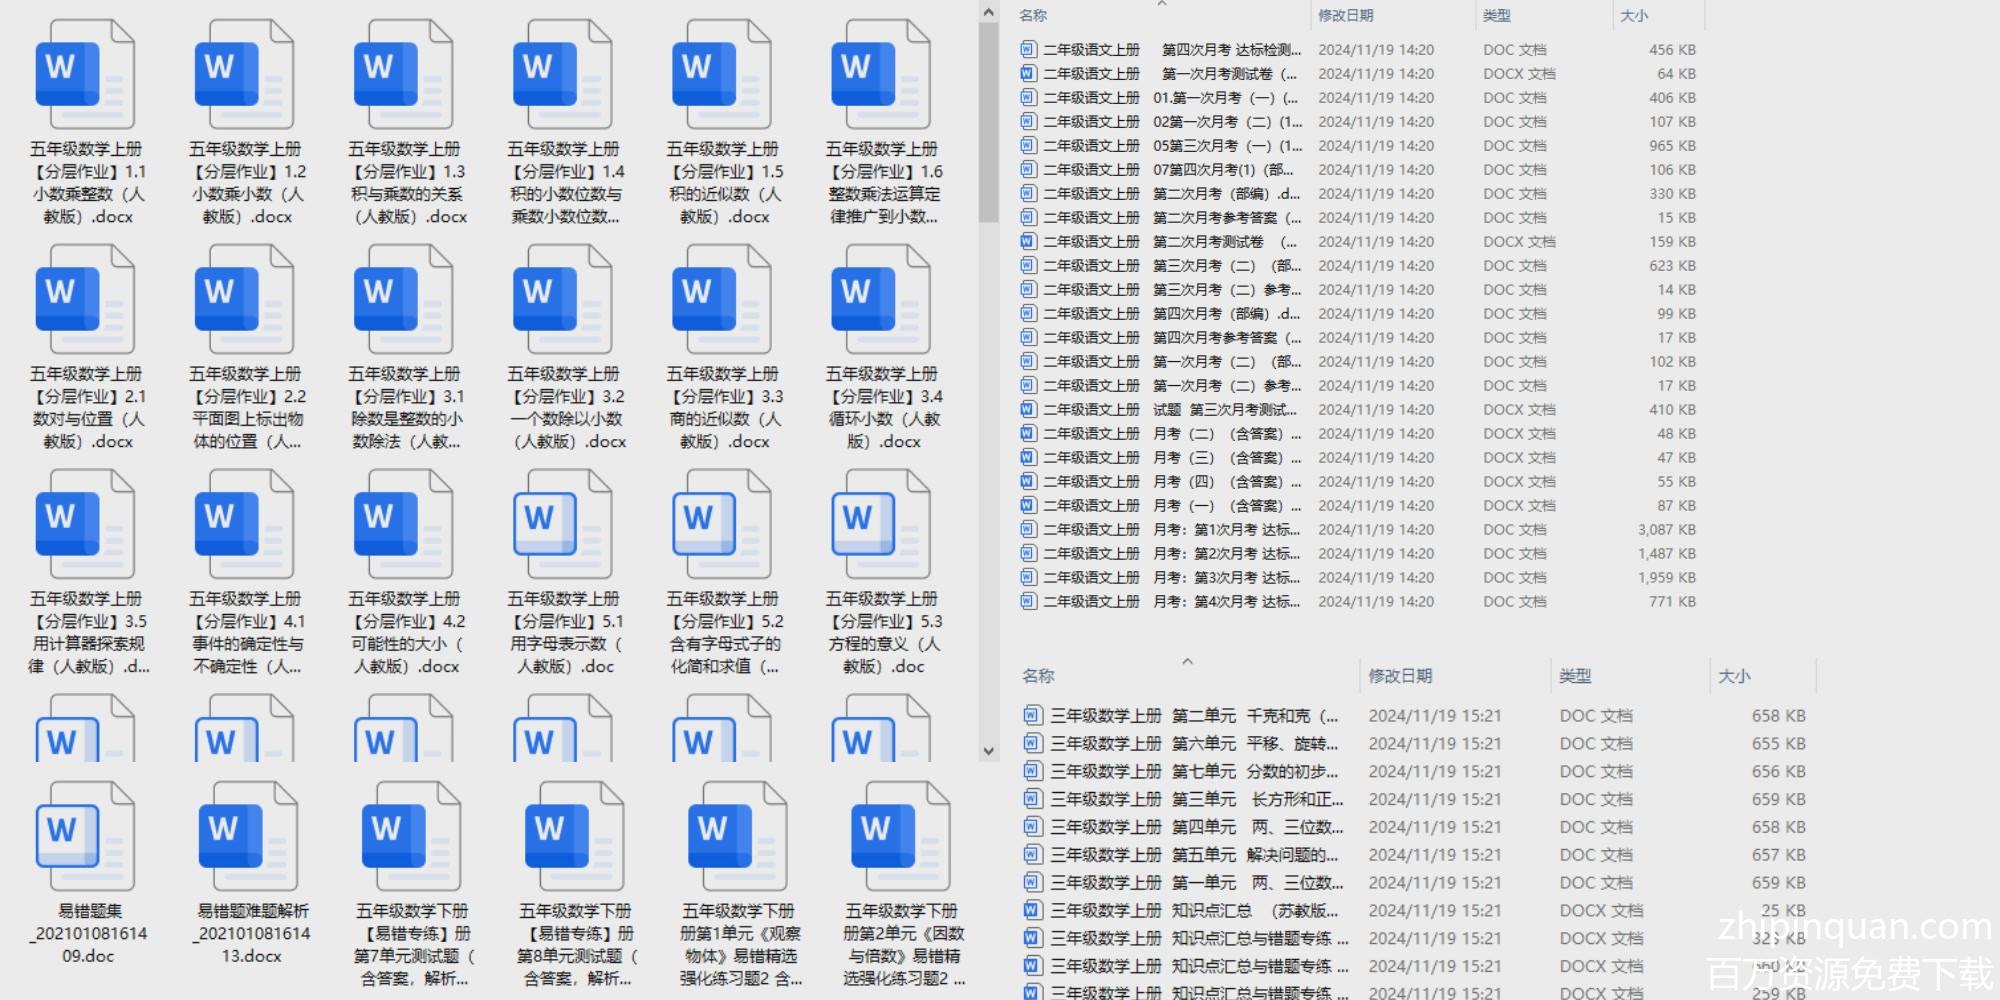Click the scrollbar down arrow of icon grid
Image resolution: width=2000 pixels, height=1000 pixels.
point(988,751)
